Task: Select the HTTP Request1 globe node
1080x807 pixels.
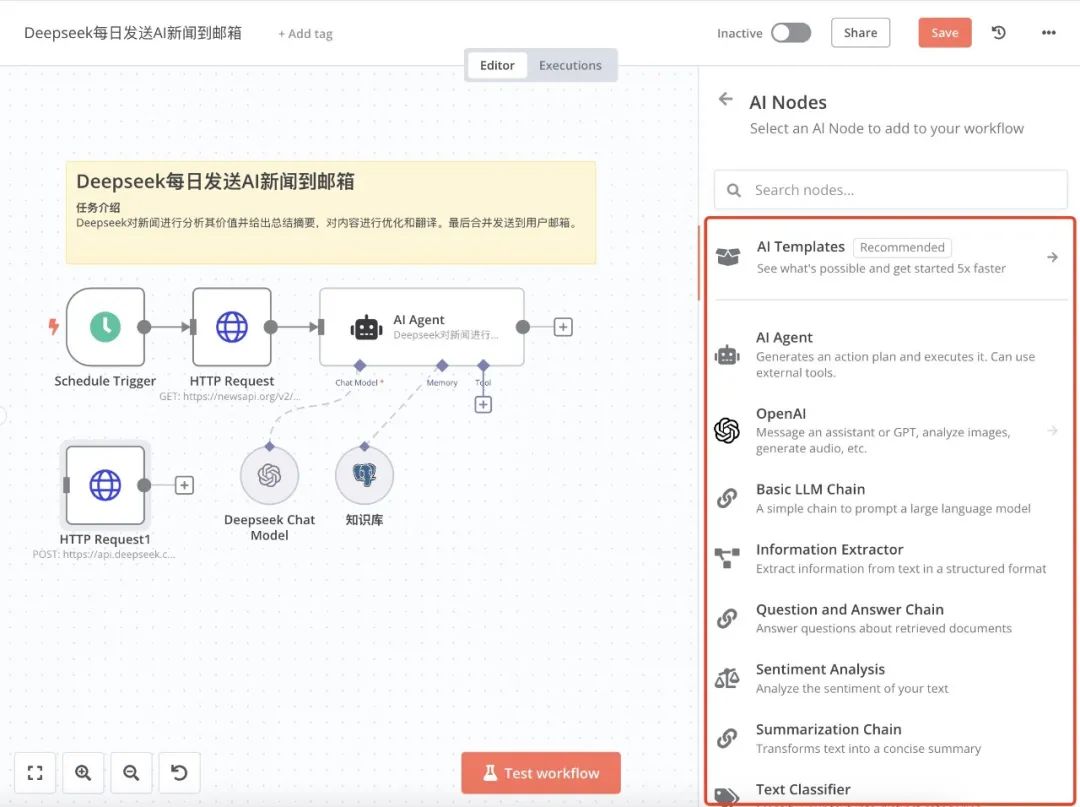Action: pyautogui.click(x=105, y=485)
